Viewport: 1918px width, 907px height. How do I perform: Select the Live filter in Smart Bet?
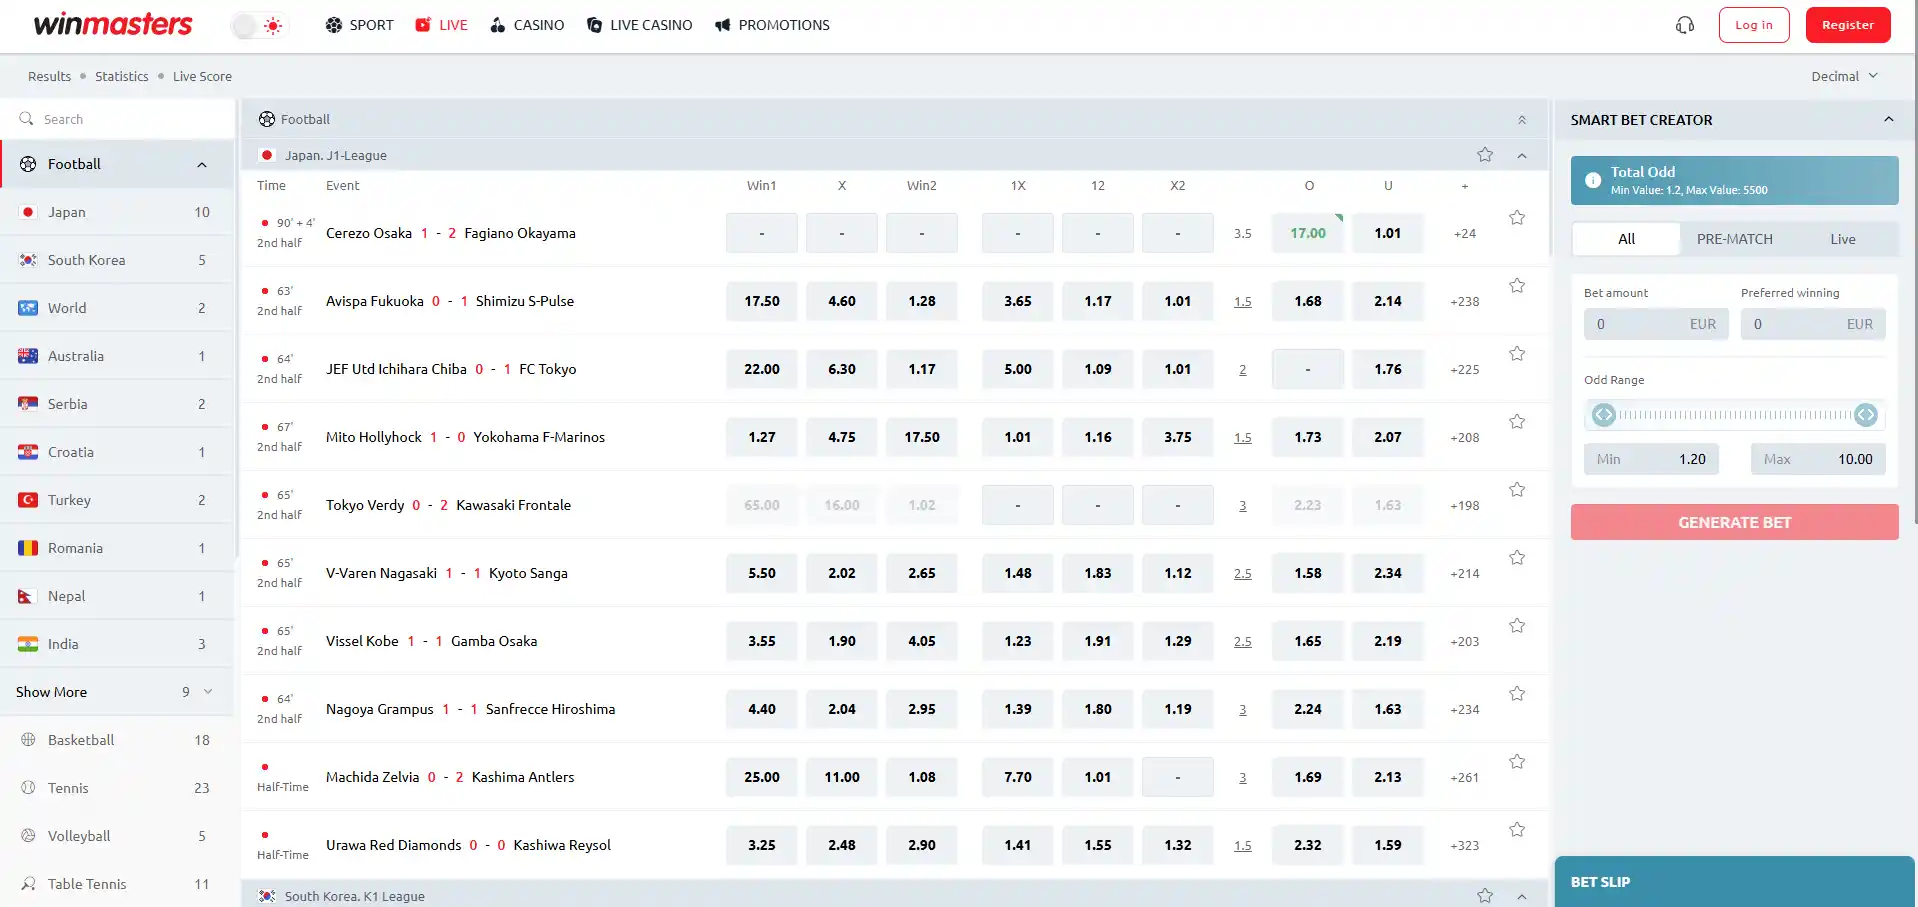click(1843, 239)
